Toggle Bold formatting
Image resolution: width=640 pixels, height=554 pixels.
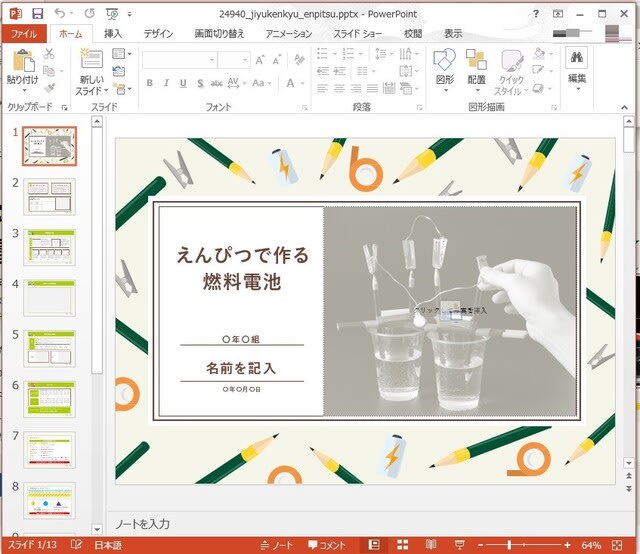tap(150, 83)
